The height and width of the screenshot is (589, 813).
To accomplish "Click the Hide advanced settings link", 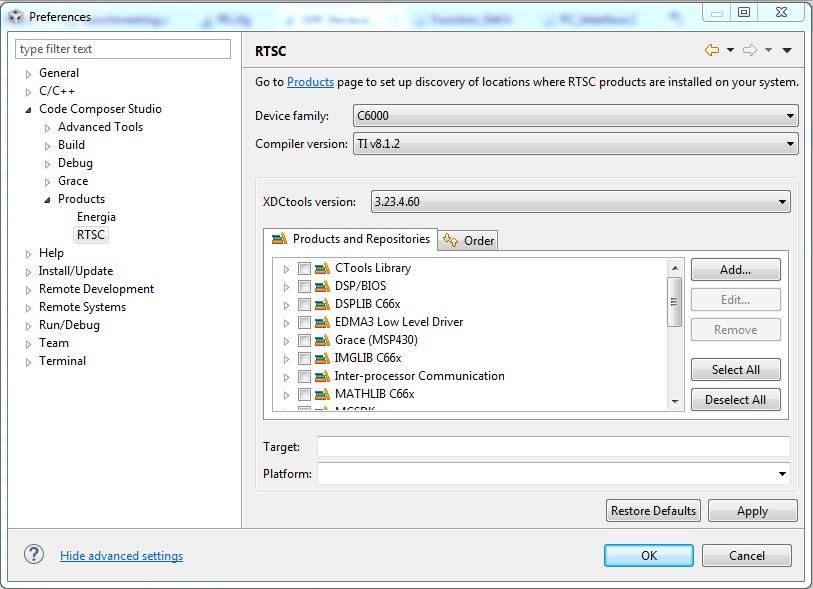I will [x=121, y=556].
